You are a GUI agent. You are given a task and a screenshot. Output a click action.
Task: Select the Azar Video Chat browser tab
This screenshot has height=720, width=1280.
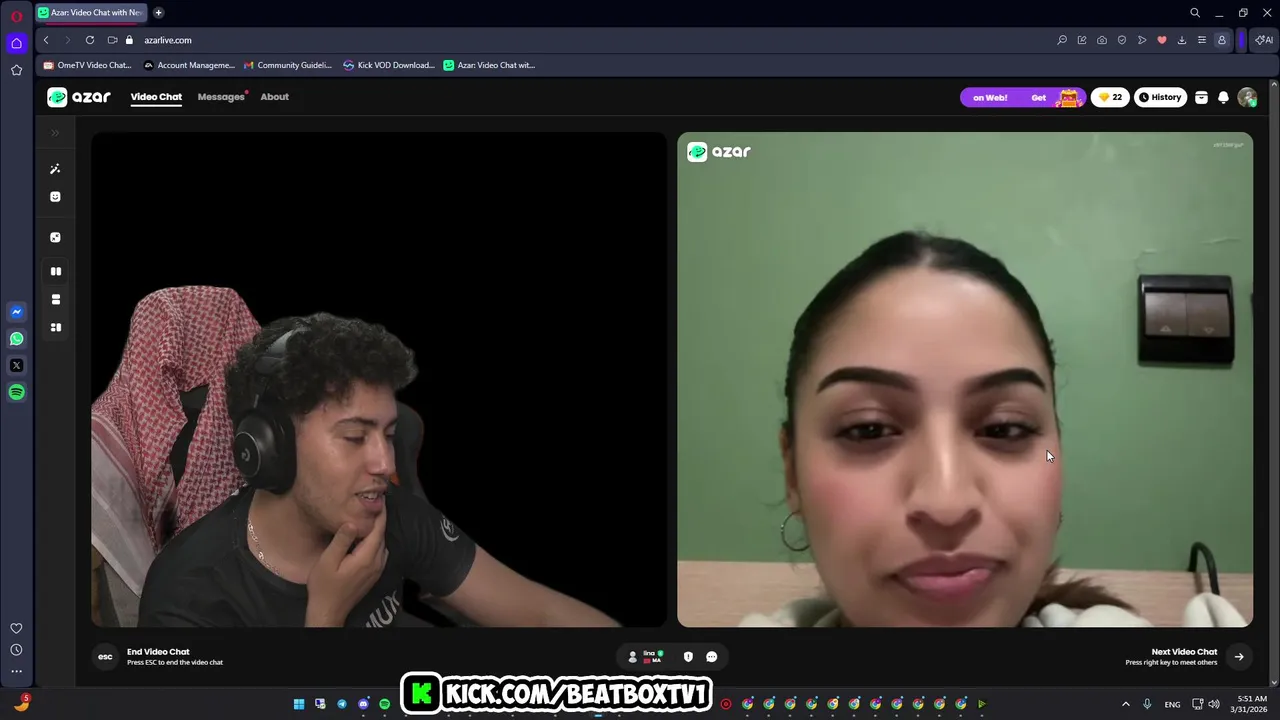(90, 13)
